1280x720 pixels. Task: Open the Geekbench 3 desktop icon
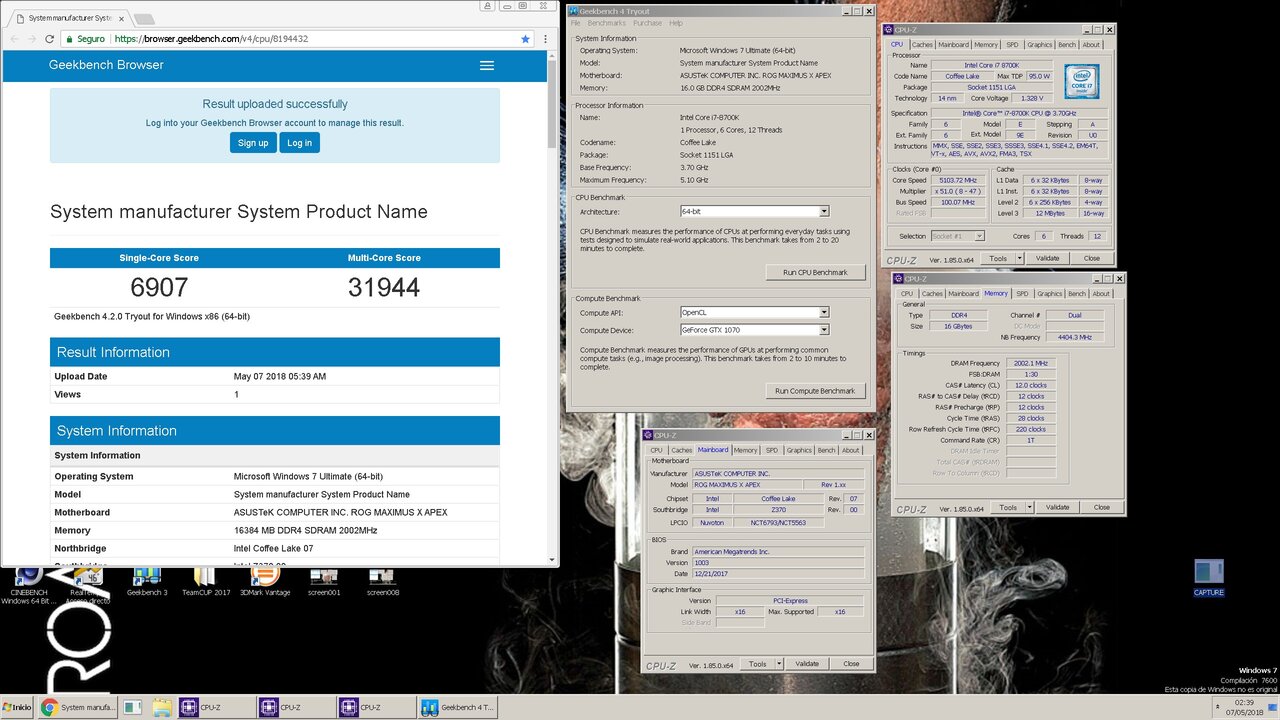(147, 583)
